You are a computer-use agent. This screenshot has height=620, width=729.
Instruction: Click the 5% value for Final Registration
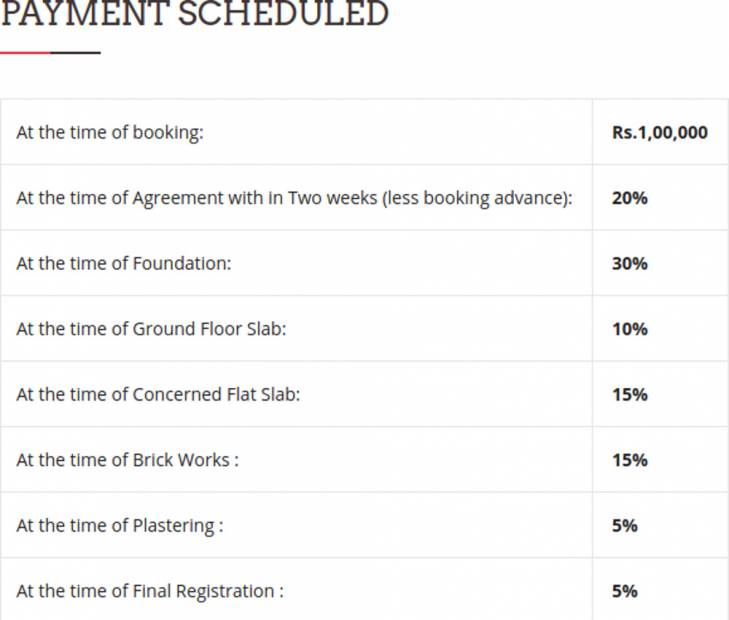pos(625,592)
